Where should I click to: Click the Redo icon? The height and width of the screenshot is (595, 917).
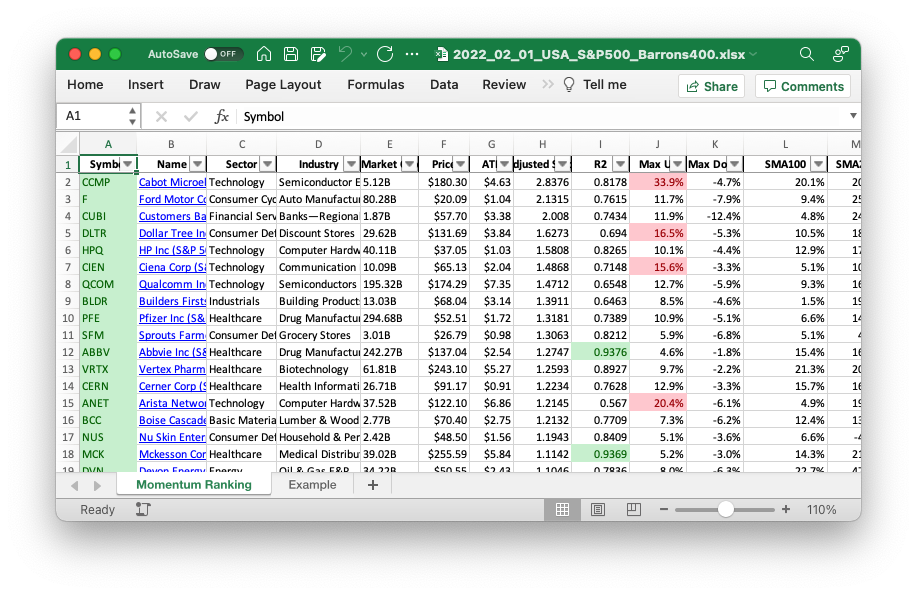[x=385, y=54]
